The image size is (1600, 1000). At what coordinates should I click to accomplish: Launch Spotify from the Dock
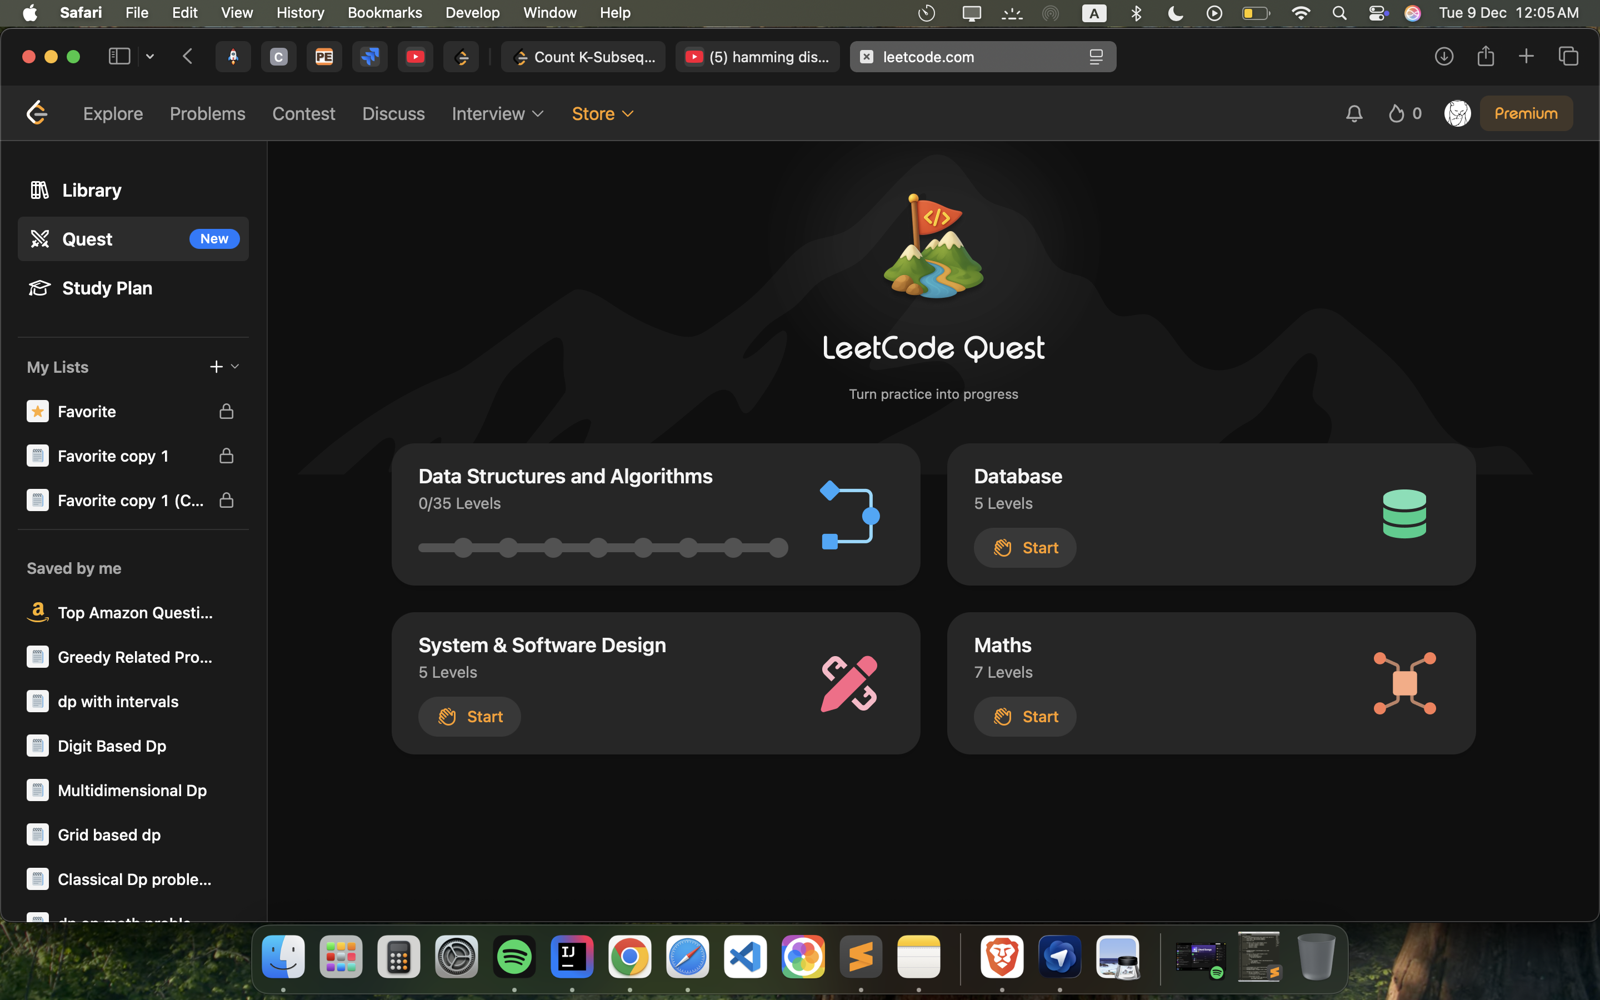point(514,957)
